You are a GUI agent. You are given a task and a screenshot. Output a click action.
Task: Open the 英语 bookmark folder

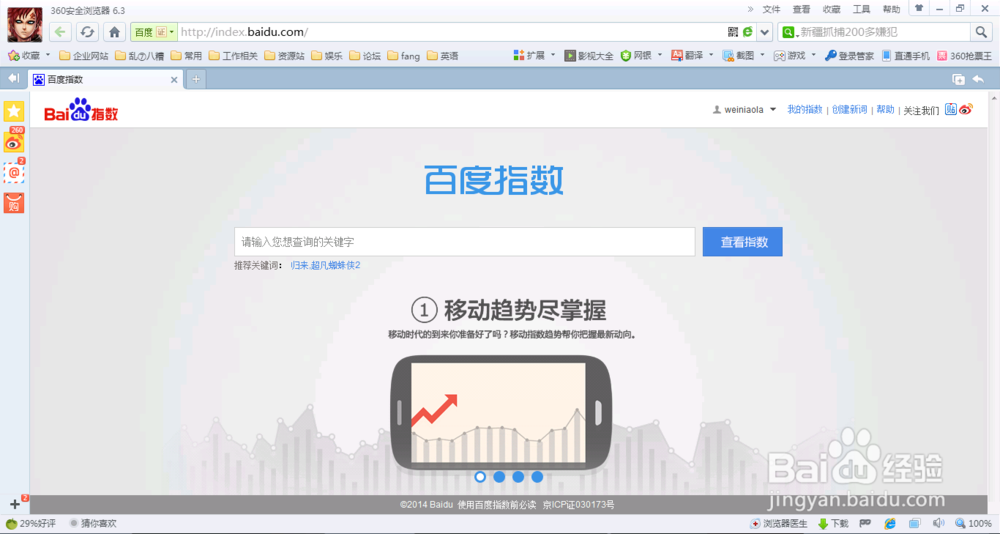[x=443, y=56]
